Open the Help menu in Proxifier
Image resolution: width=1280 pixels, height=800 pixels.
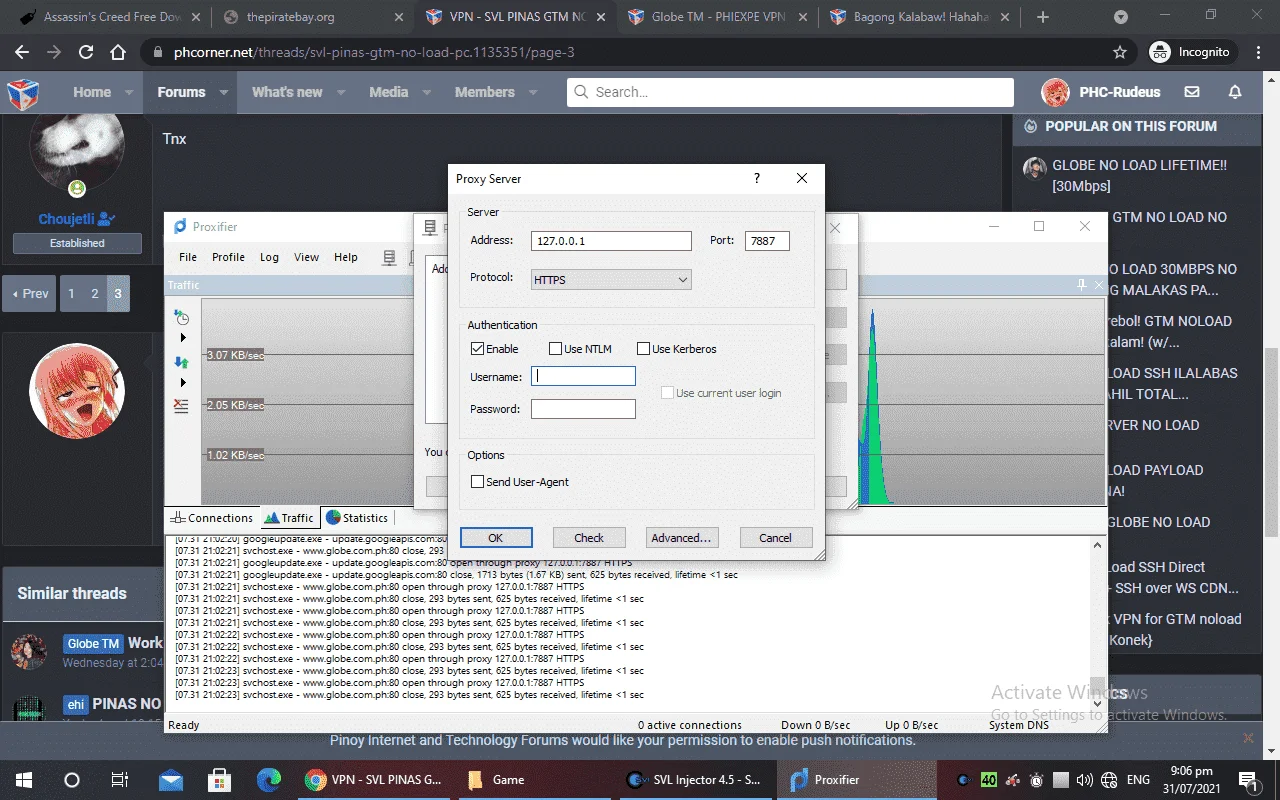click(346, 257)
